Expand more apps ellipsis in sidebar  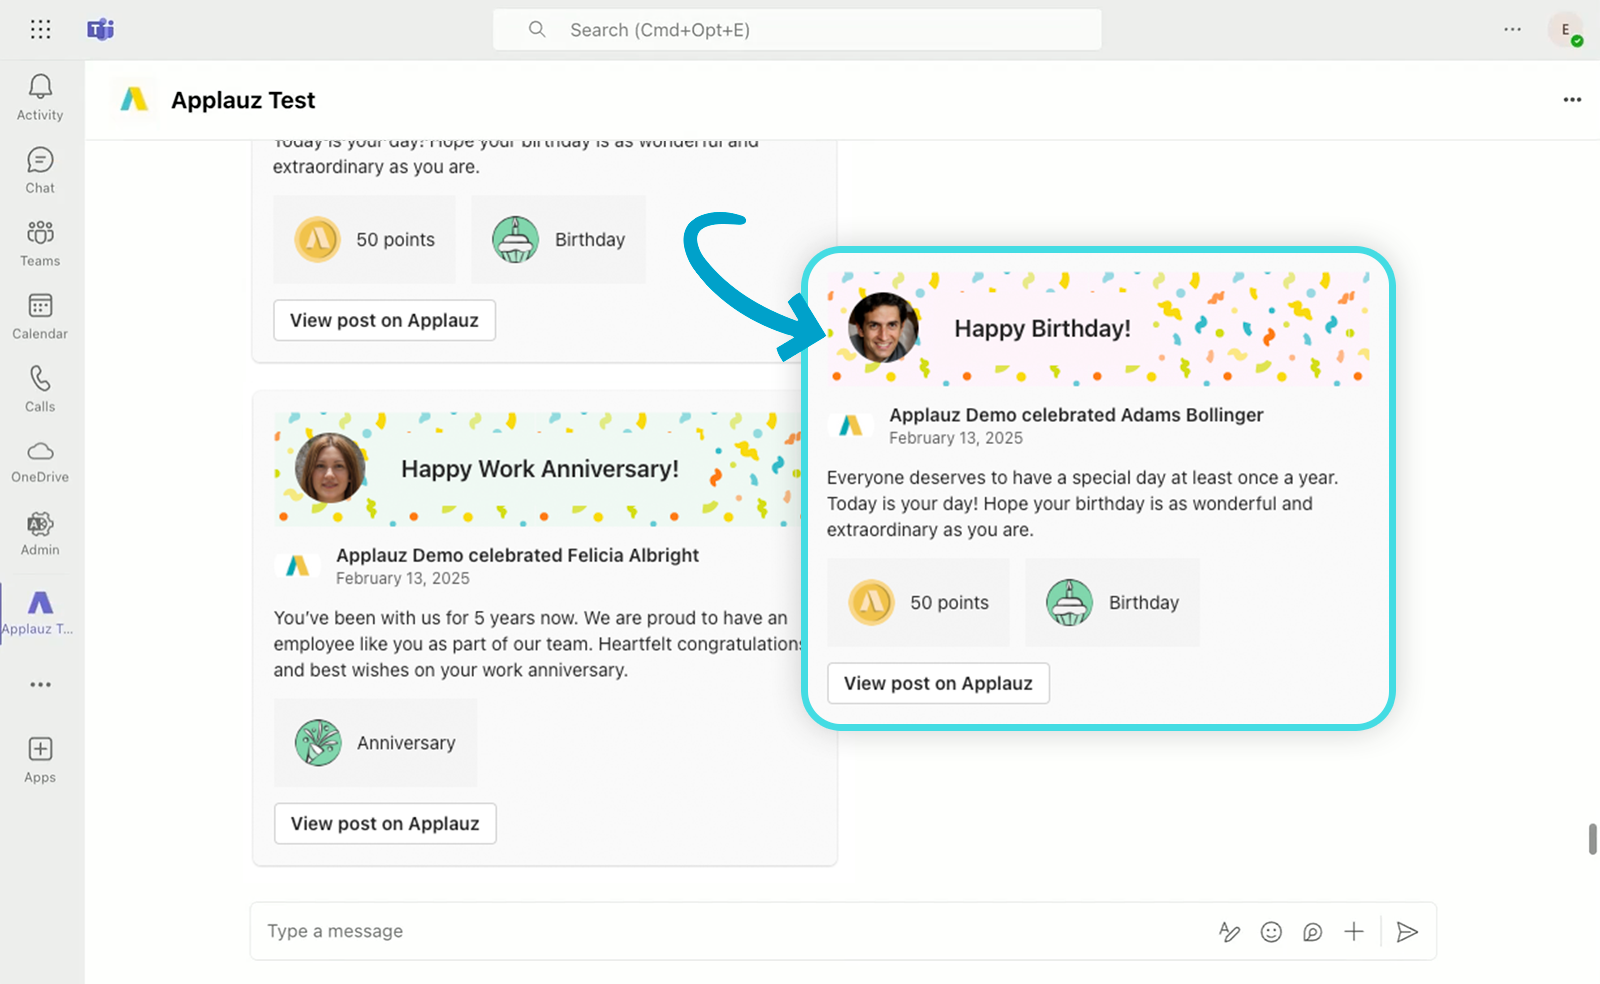(40, 685)
